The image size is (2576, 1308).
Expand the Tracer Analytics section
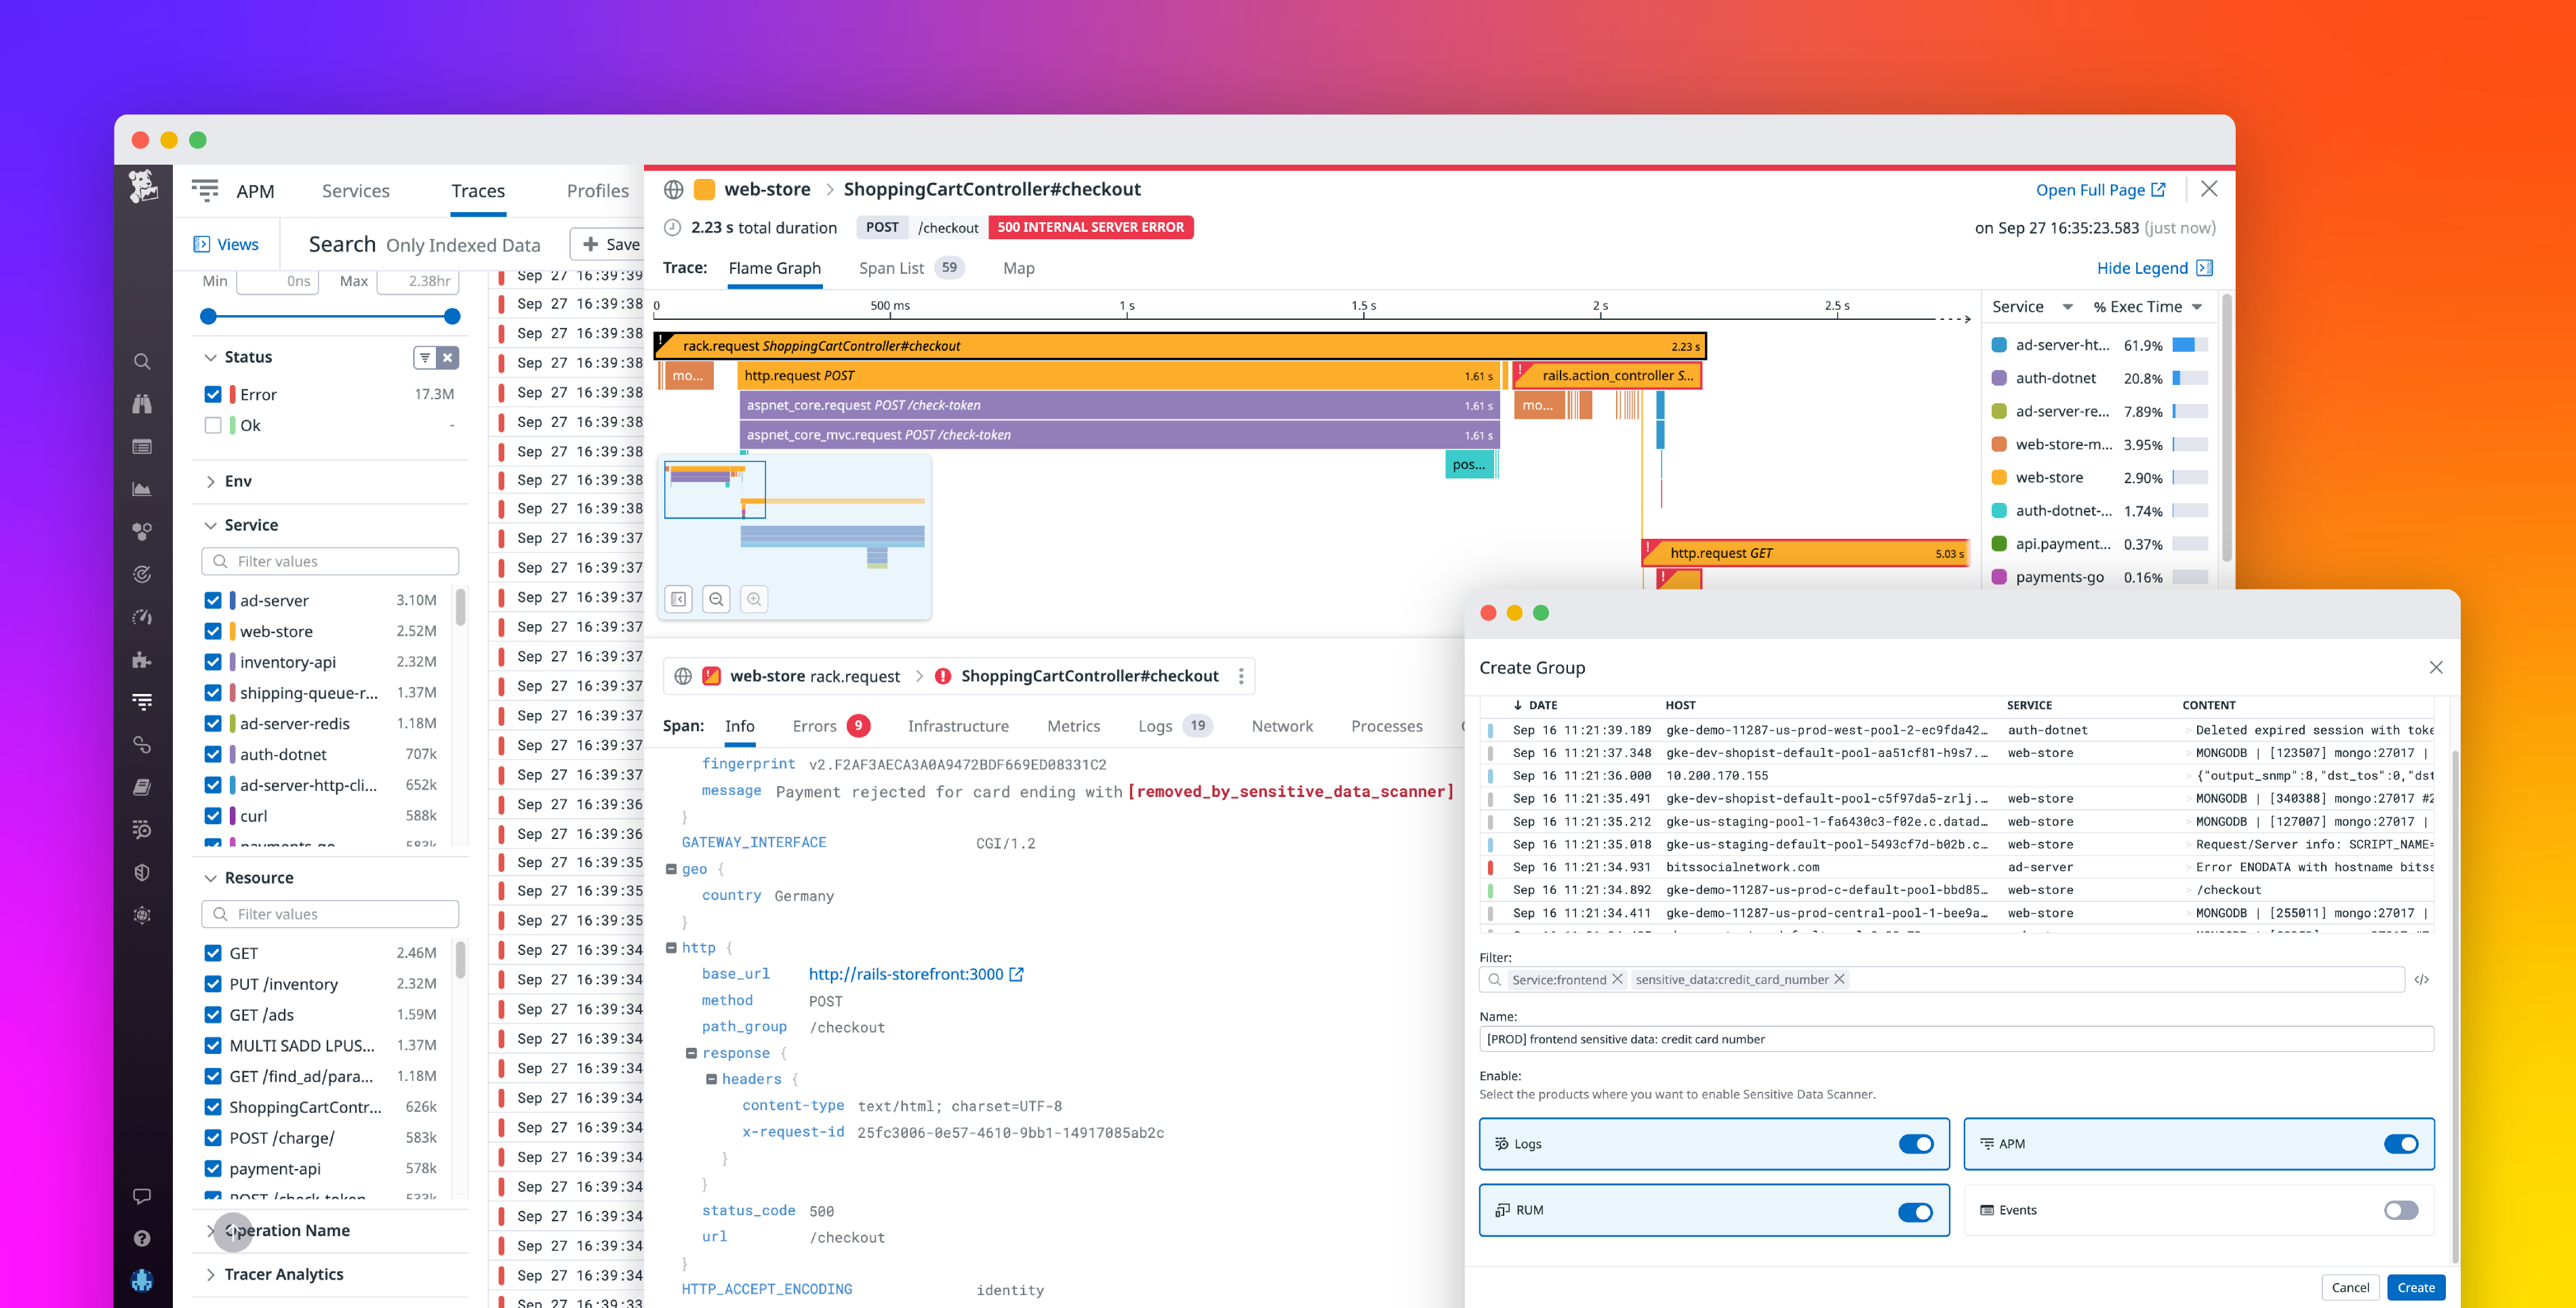(x=283, y=1274)
